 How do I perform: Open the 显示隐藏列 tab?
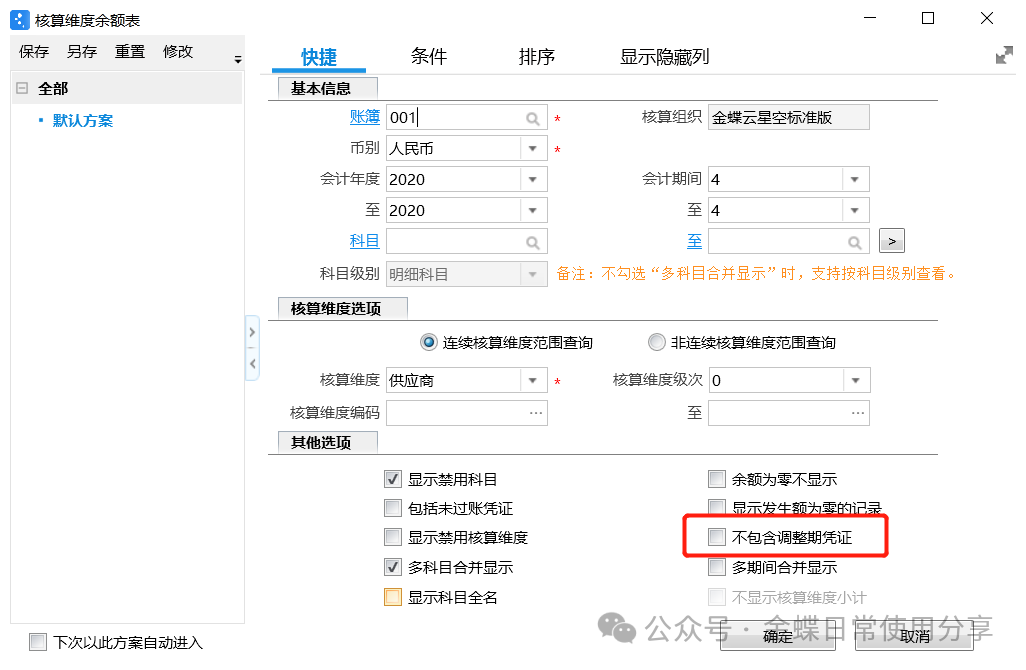click(x=664, y=57)
